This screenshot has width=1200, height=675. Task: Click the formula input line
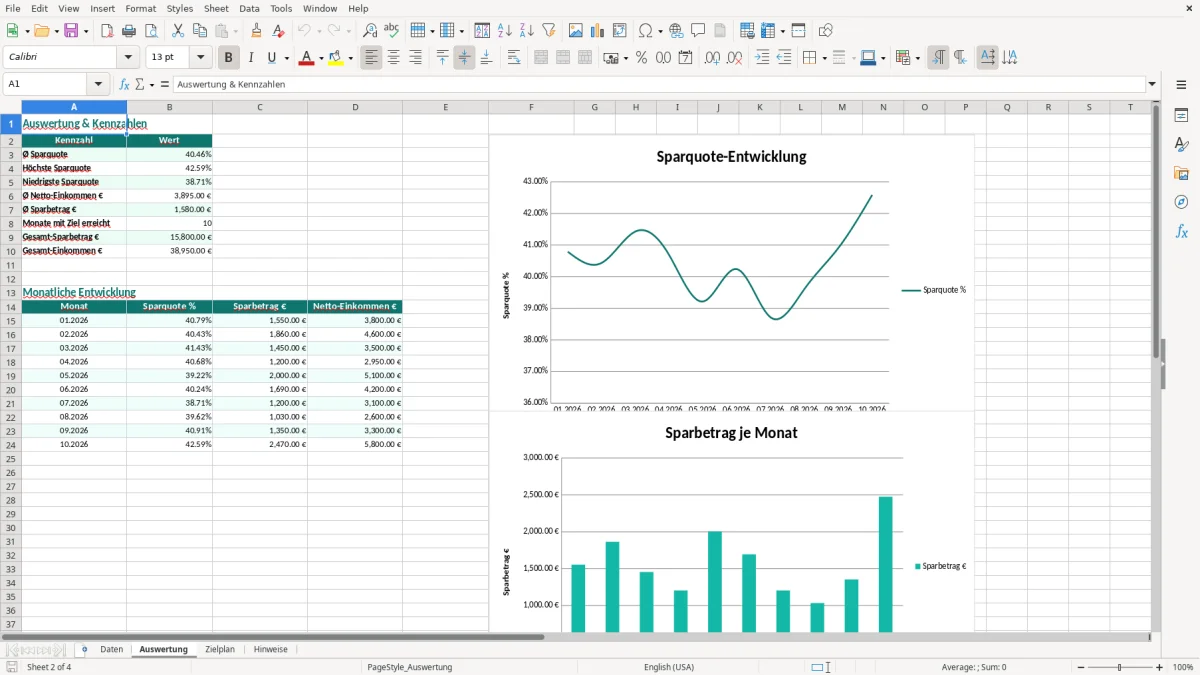point(659,85)
